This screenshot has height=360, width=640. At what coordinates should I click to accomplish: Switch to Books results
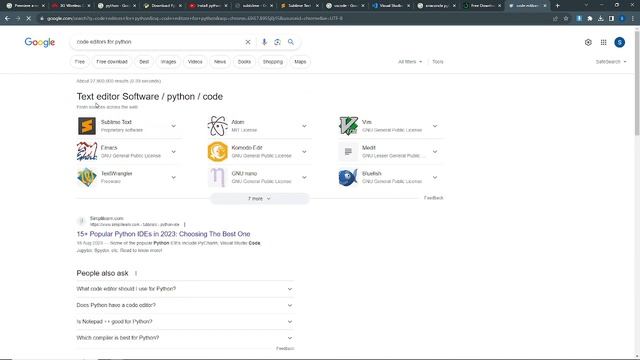tap(244, 62)
